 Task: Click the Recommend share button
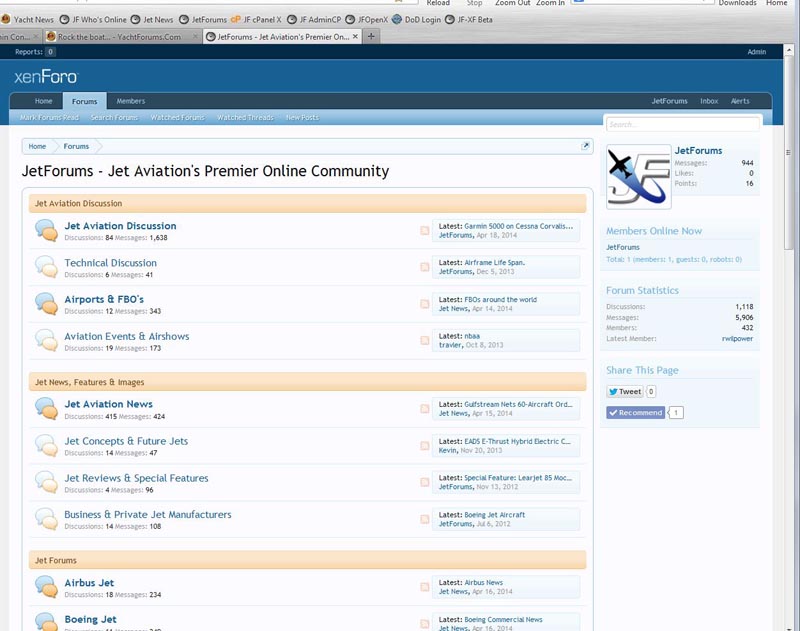pos(636,413)
